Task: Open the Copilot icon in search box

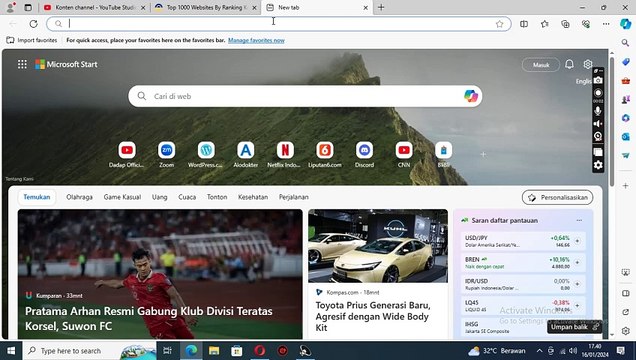Action: 471,96
